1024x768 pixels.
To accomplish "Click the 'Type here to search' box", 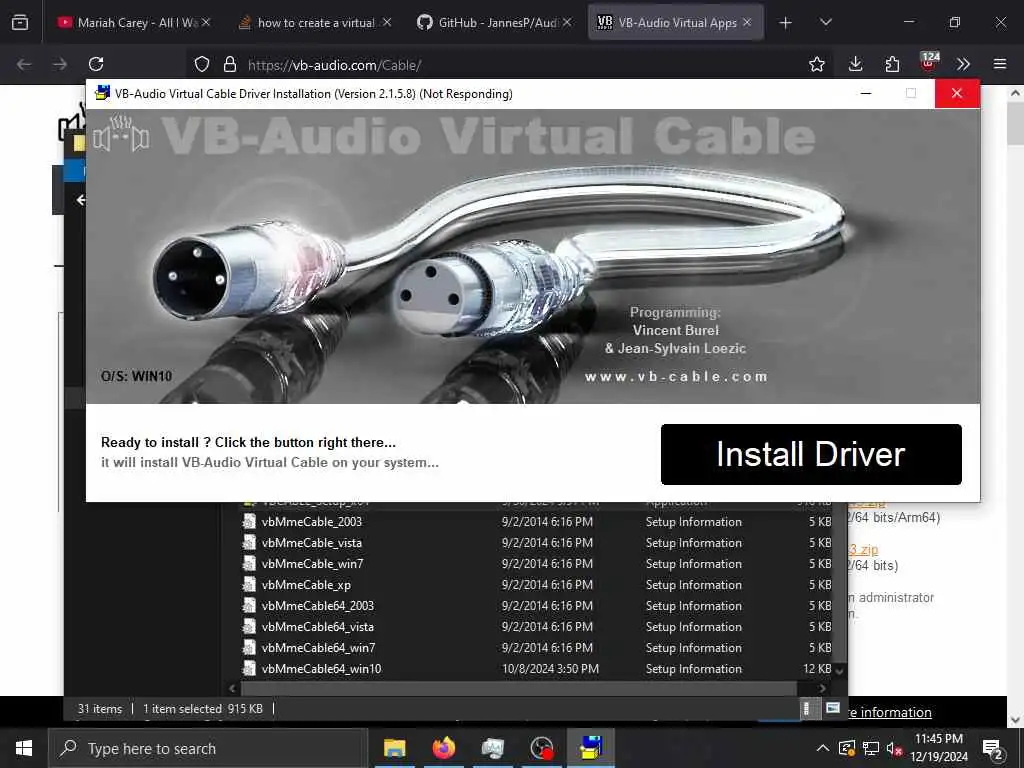I will [208, 748].
